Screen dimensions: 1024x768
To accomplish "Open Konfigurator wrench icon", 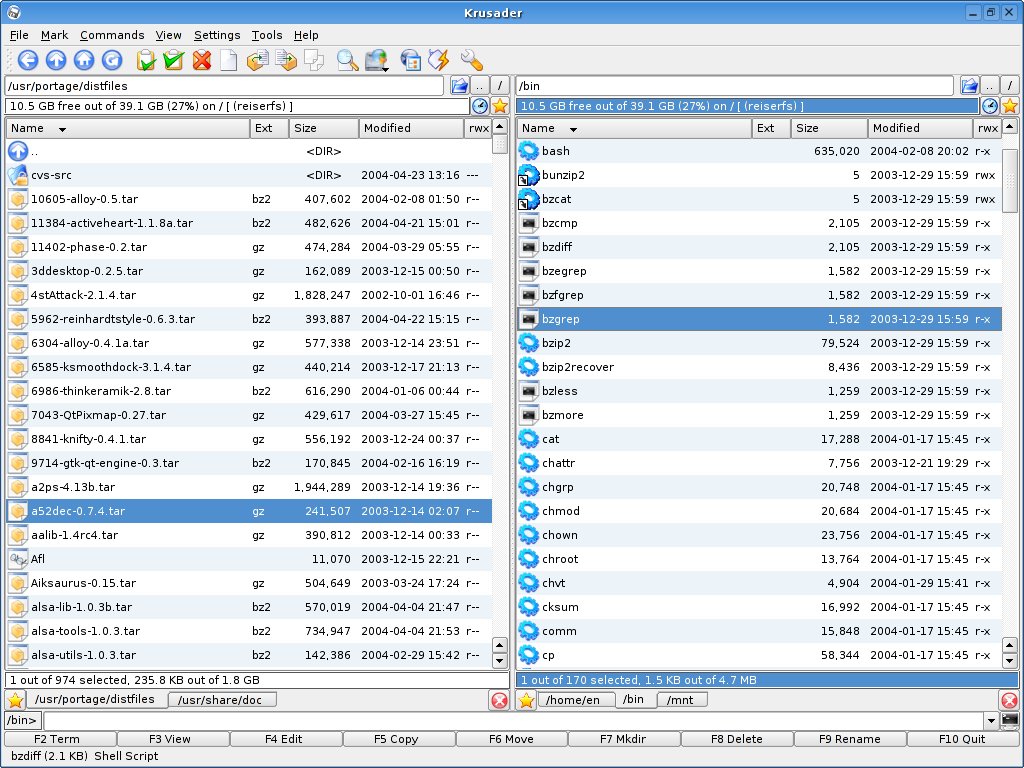I will pos(472,60).
